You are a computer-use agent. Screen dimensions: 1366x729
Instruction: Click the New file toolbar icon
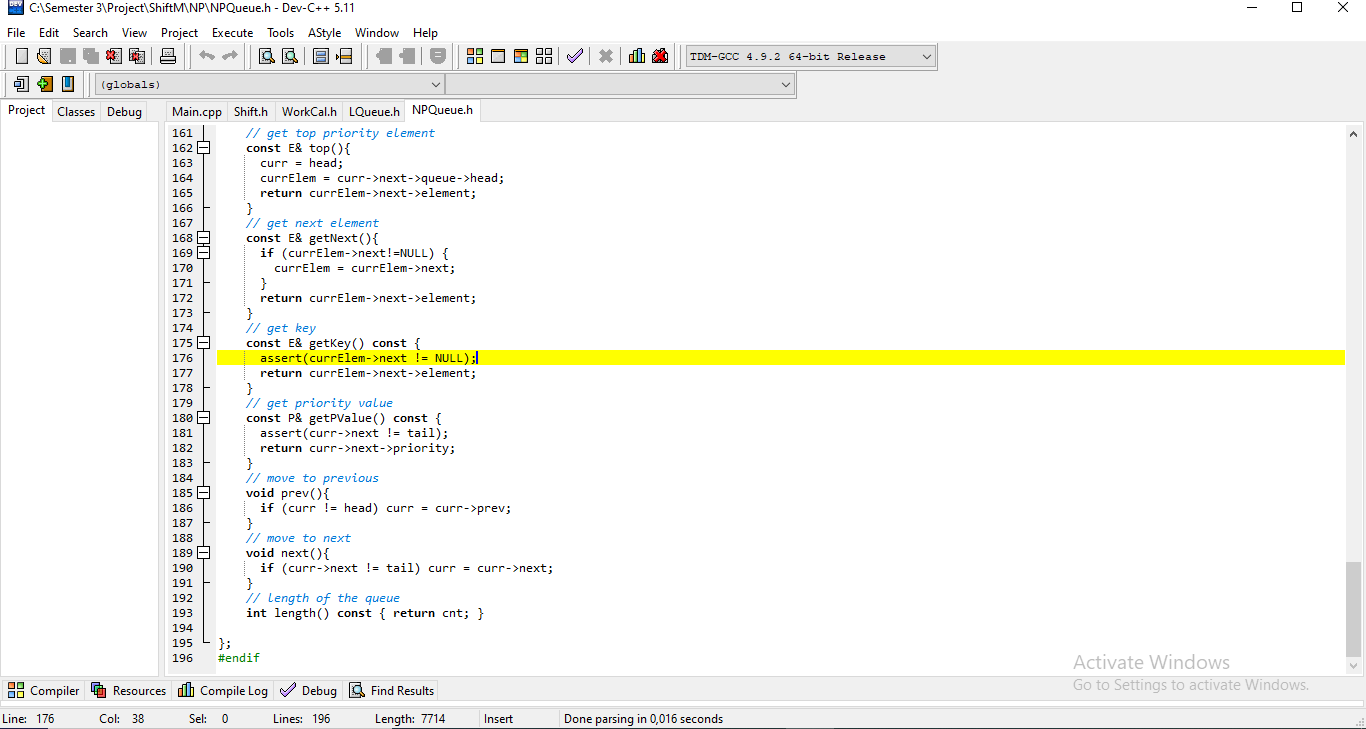coord(21,56)
